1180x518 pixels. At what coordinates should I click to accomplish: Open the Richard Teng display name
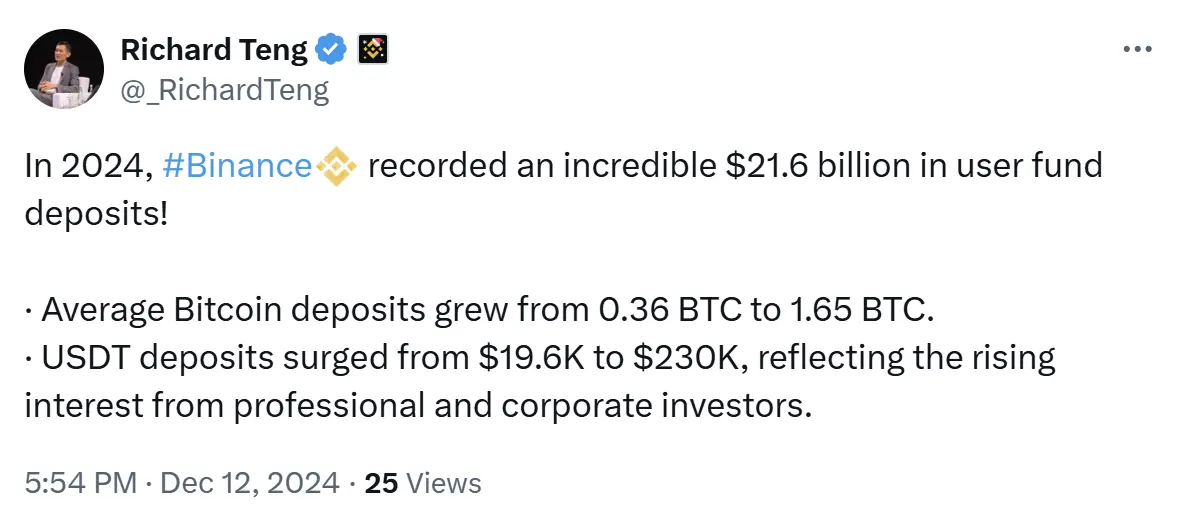tap(214, 48)
